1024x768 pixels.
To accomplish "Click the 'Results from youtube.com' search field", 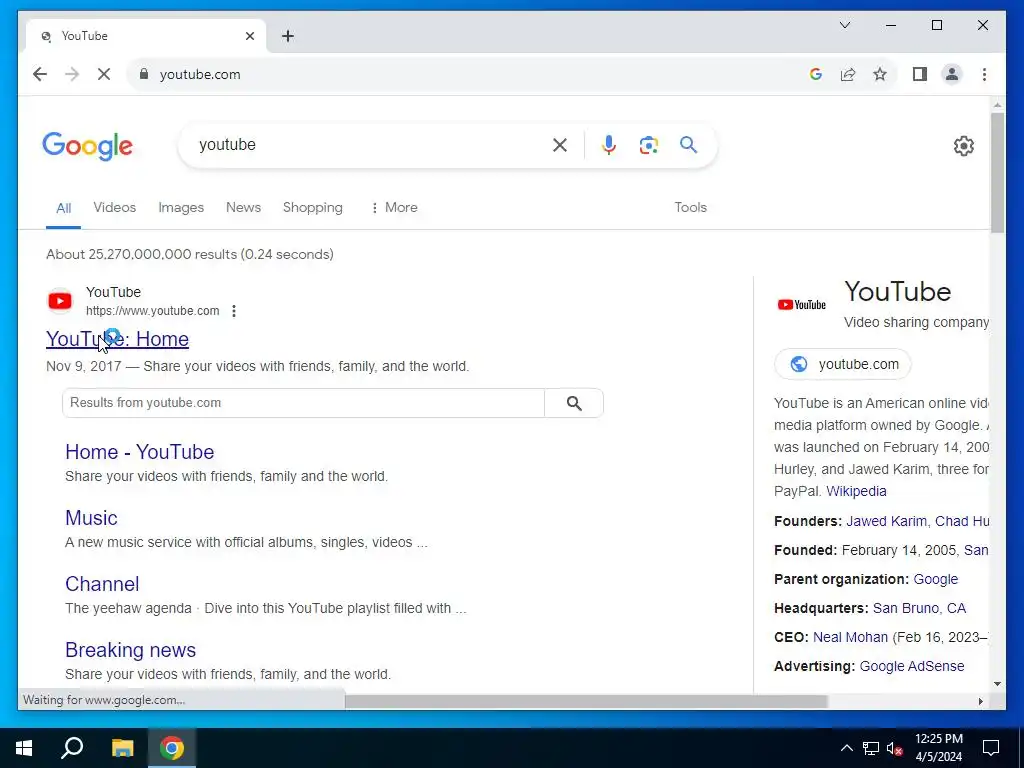I will [303, 403].
